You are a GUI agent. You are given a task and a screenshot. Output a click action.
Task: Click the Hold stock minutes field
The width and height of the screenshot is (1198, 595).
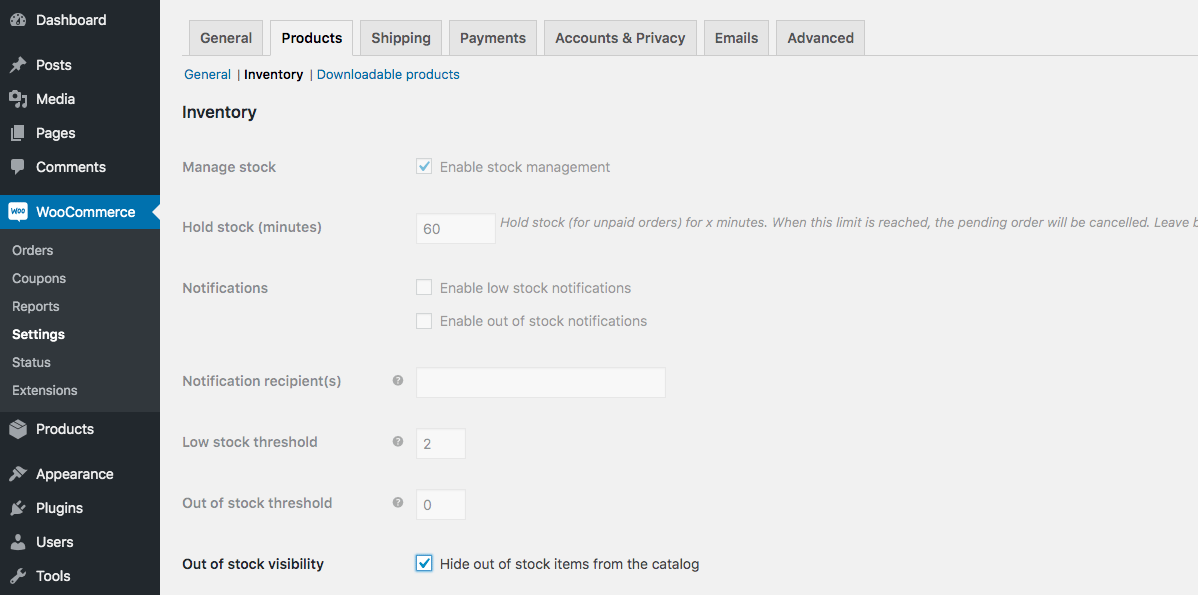(x=455, y=228)
